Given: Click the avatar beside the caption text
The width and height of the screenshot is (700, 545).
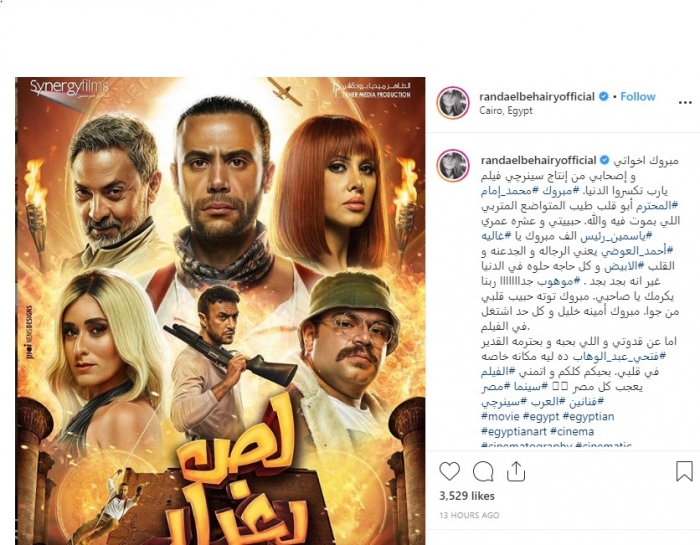Looking at the screenshot, I should 453,166.
